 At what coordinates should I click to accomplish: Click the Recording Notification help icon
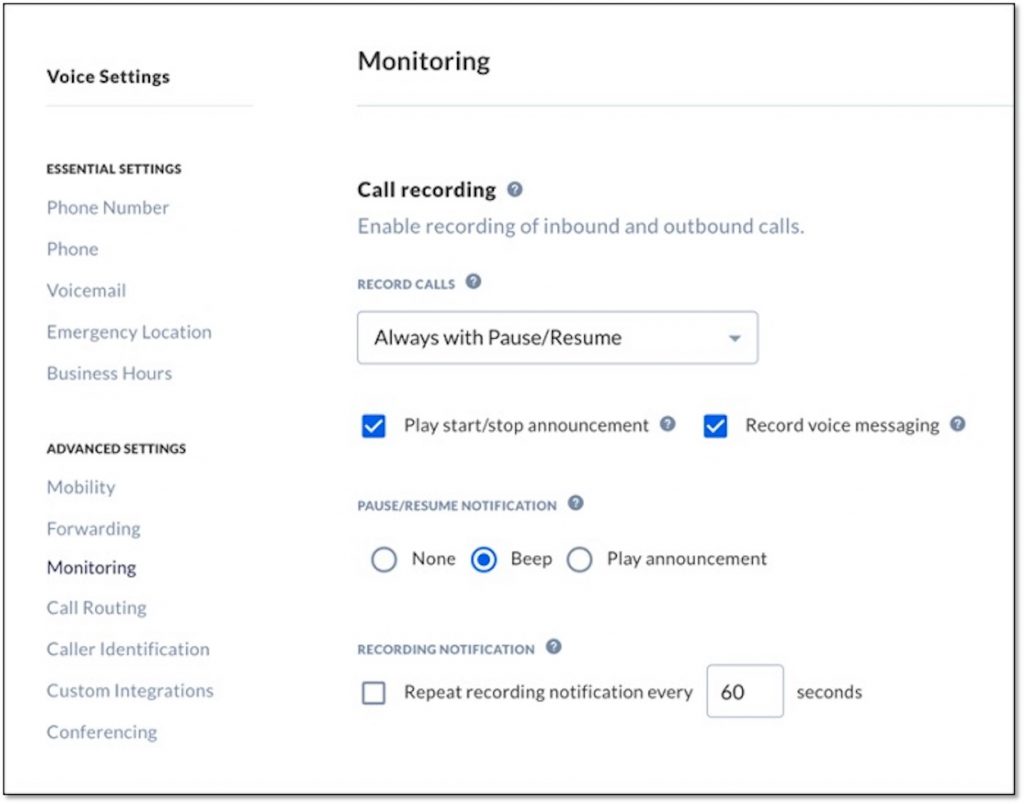coord(552,647)
